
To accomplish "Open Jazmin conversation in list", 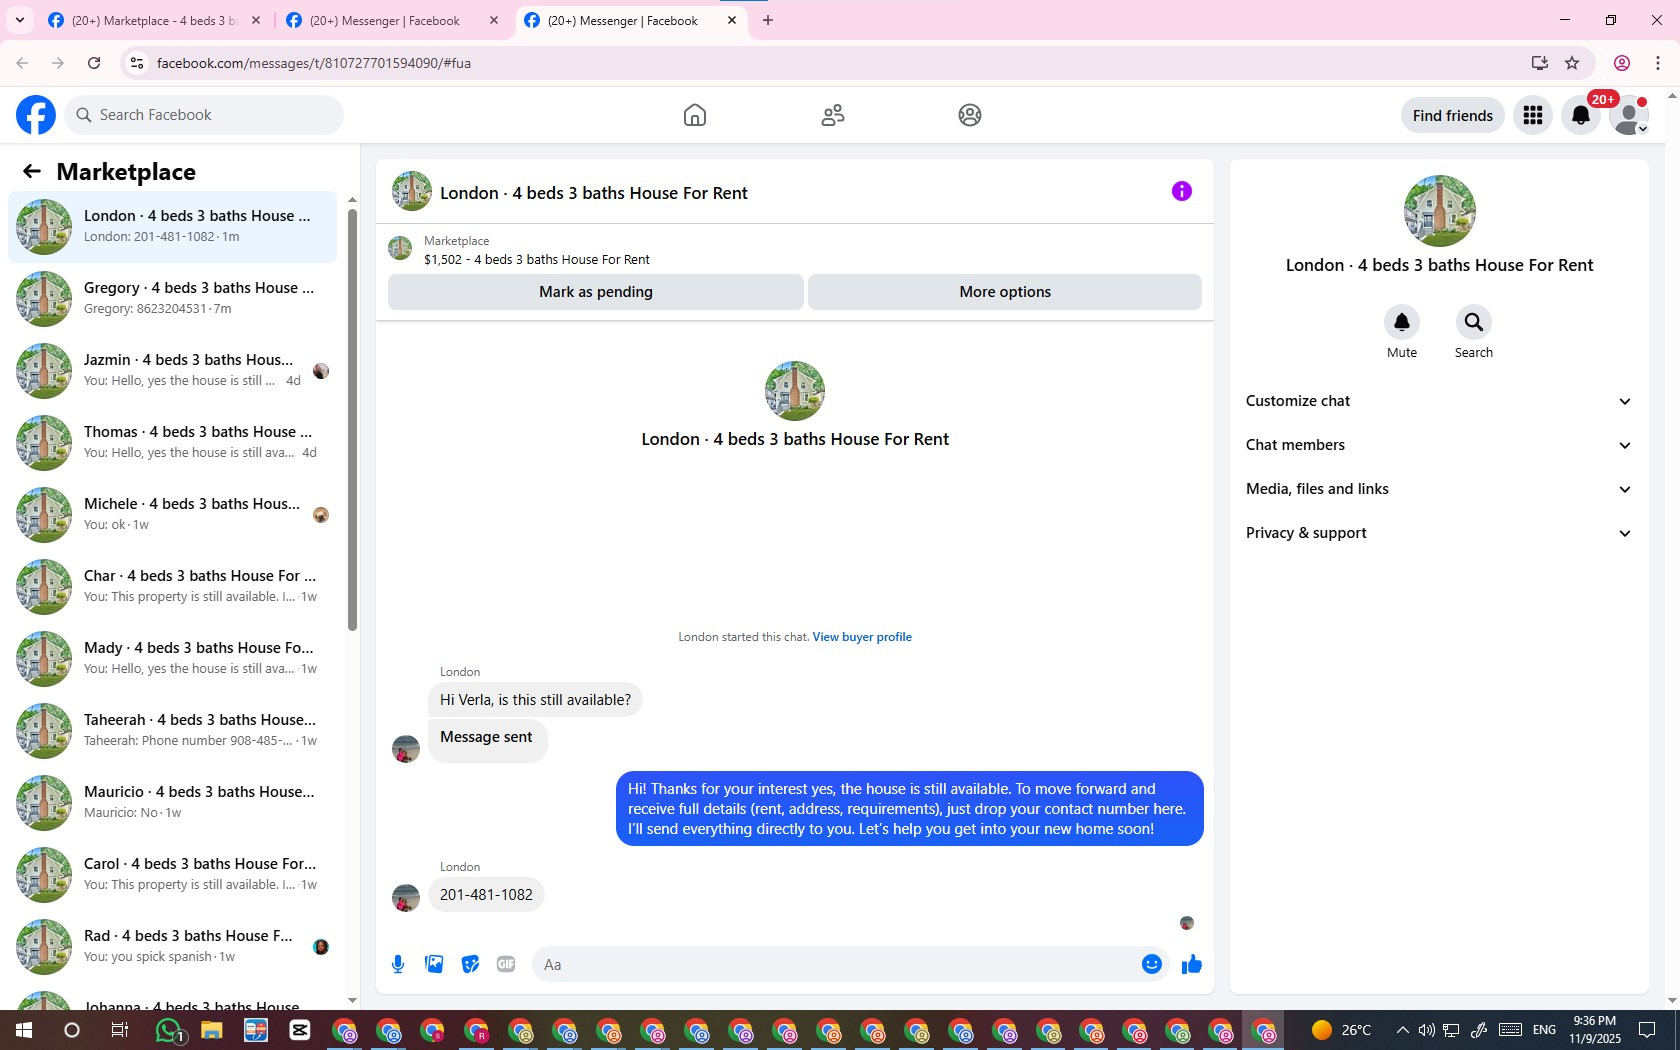I will pyautogui.click(x=173, y=370).
